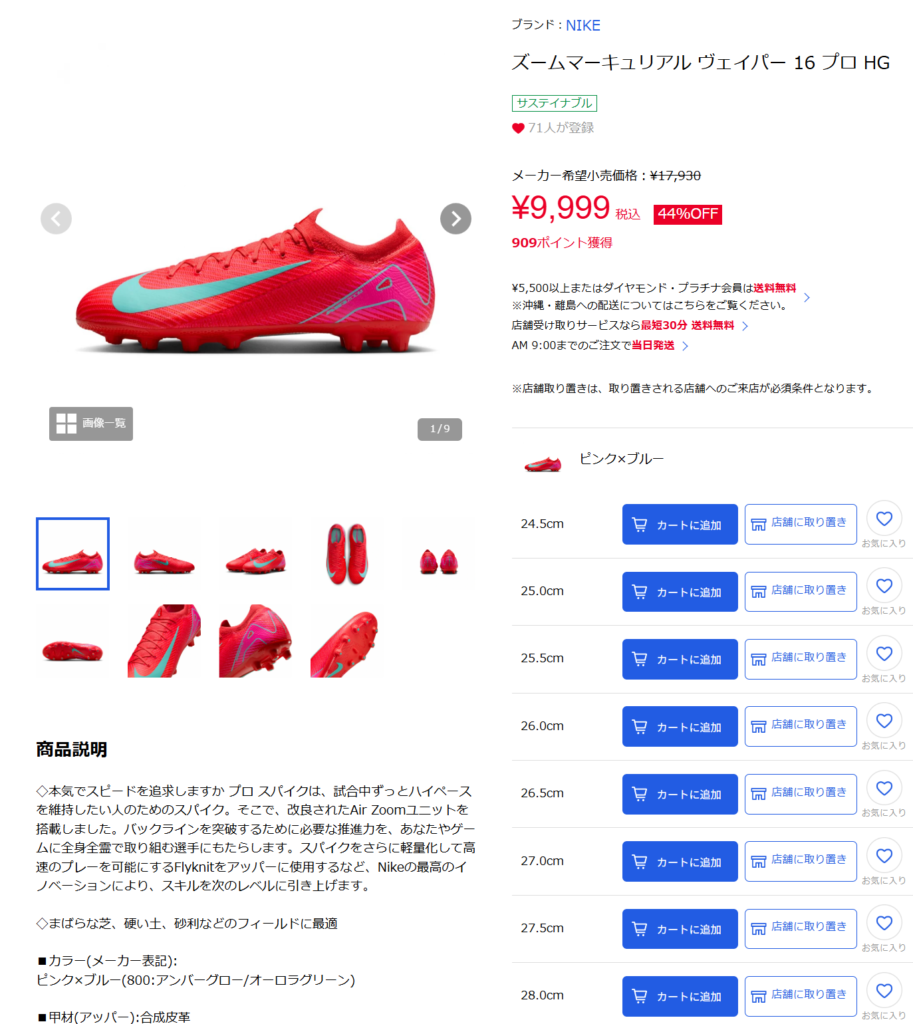913x1024 pixels.
Task: View the sole-view shoe thumbnail
Action: (72, 649)
